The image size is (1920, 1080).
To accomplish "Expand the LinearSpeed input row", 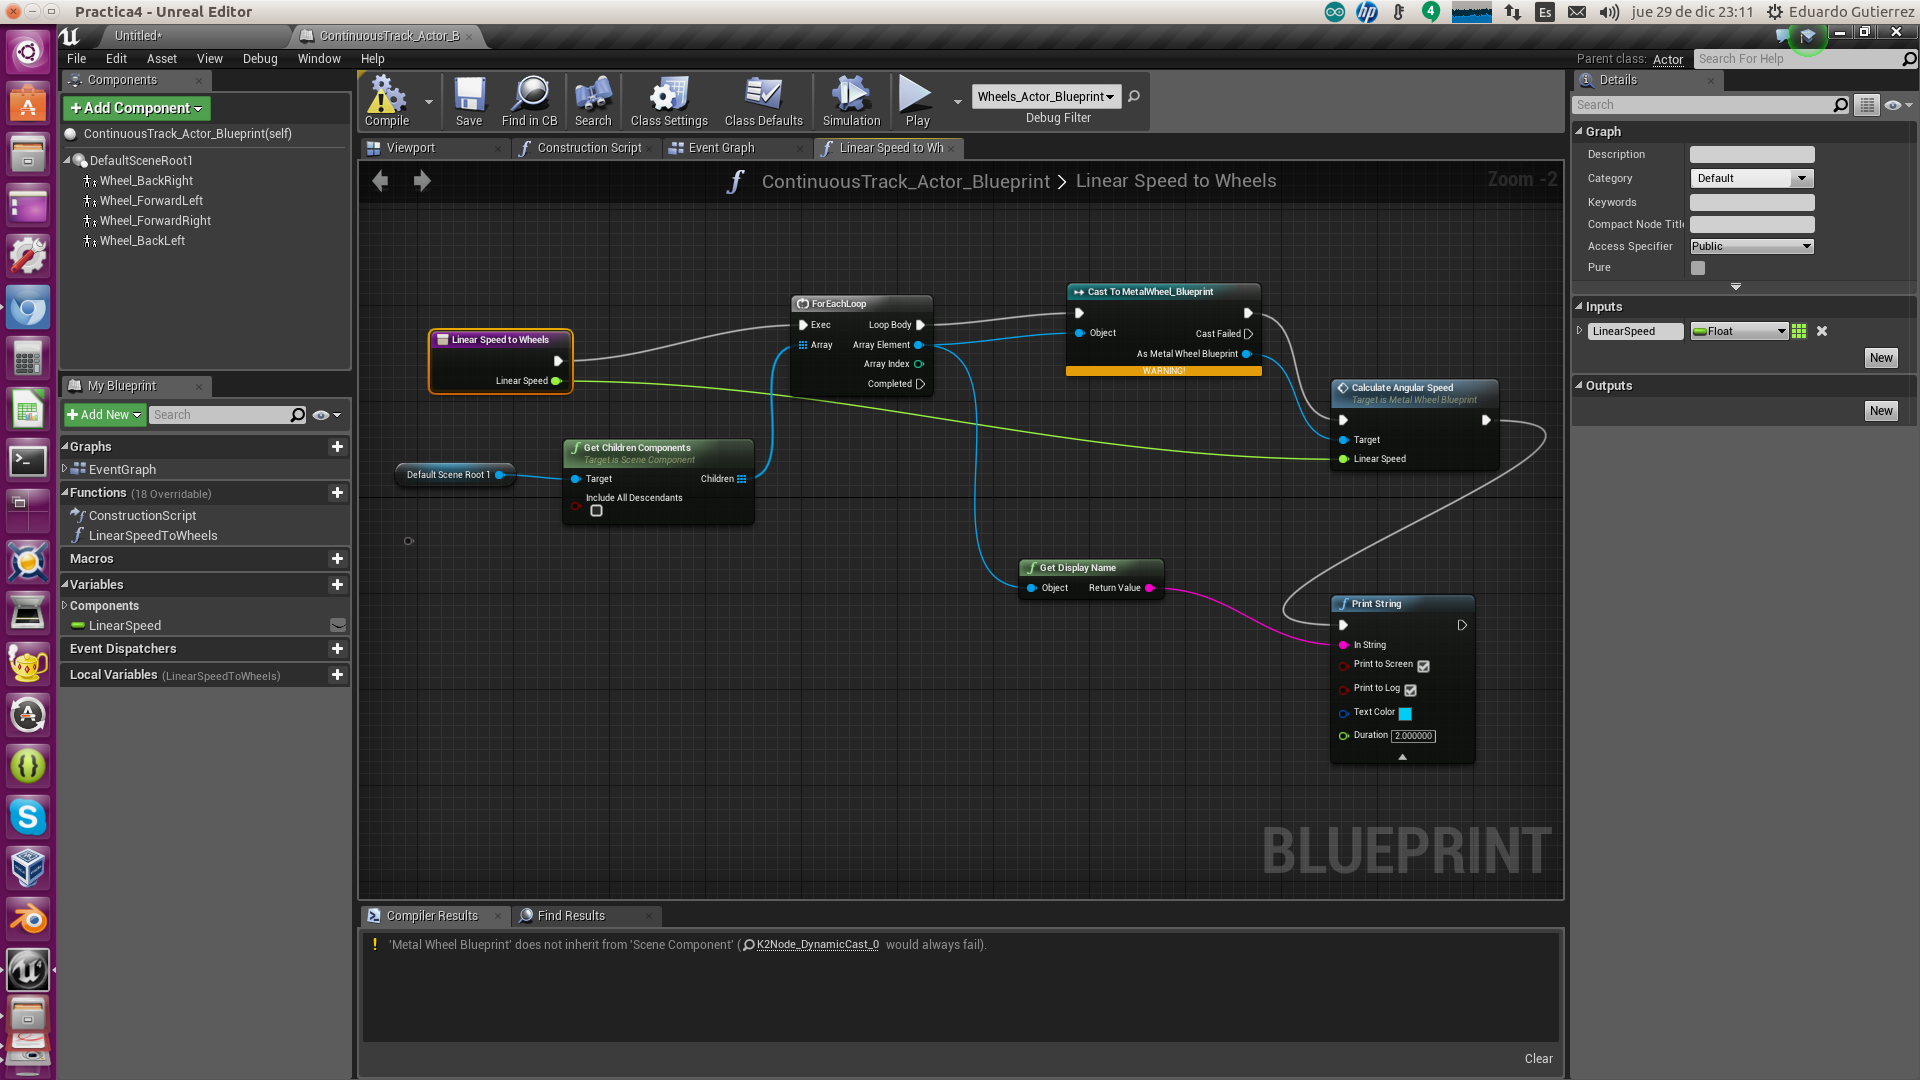I will [x=1579, y=331].
